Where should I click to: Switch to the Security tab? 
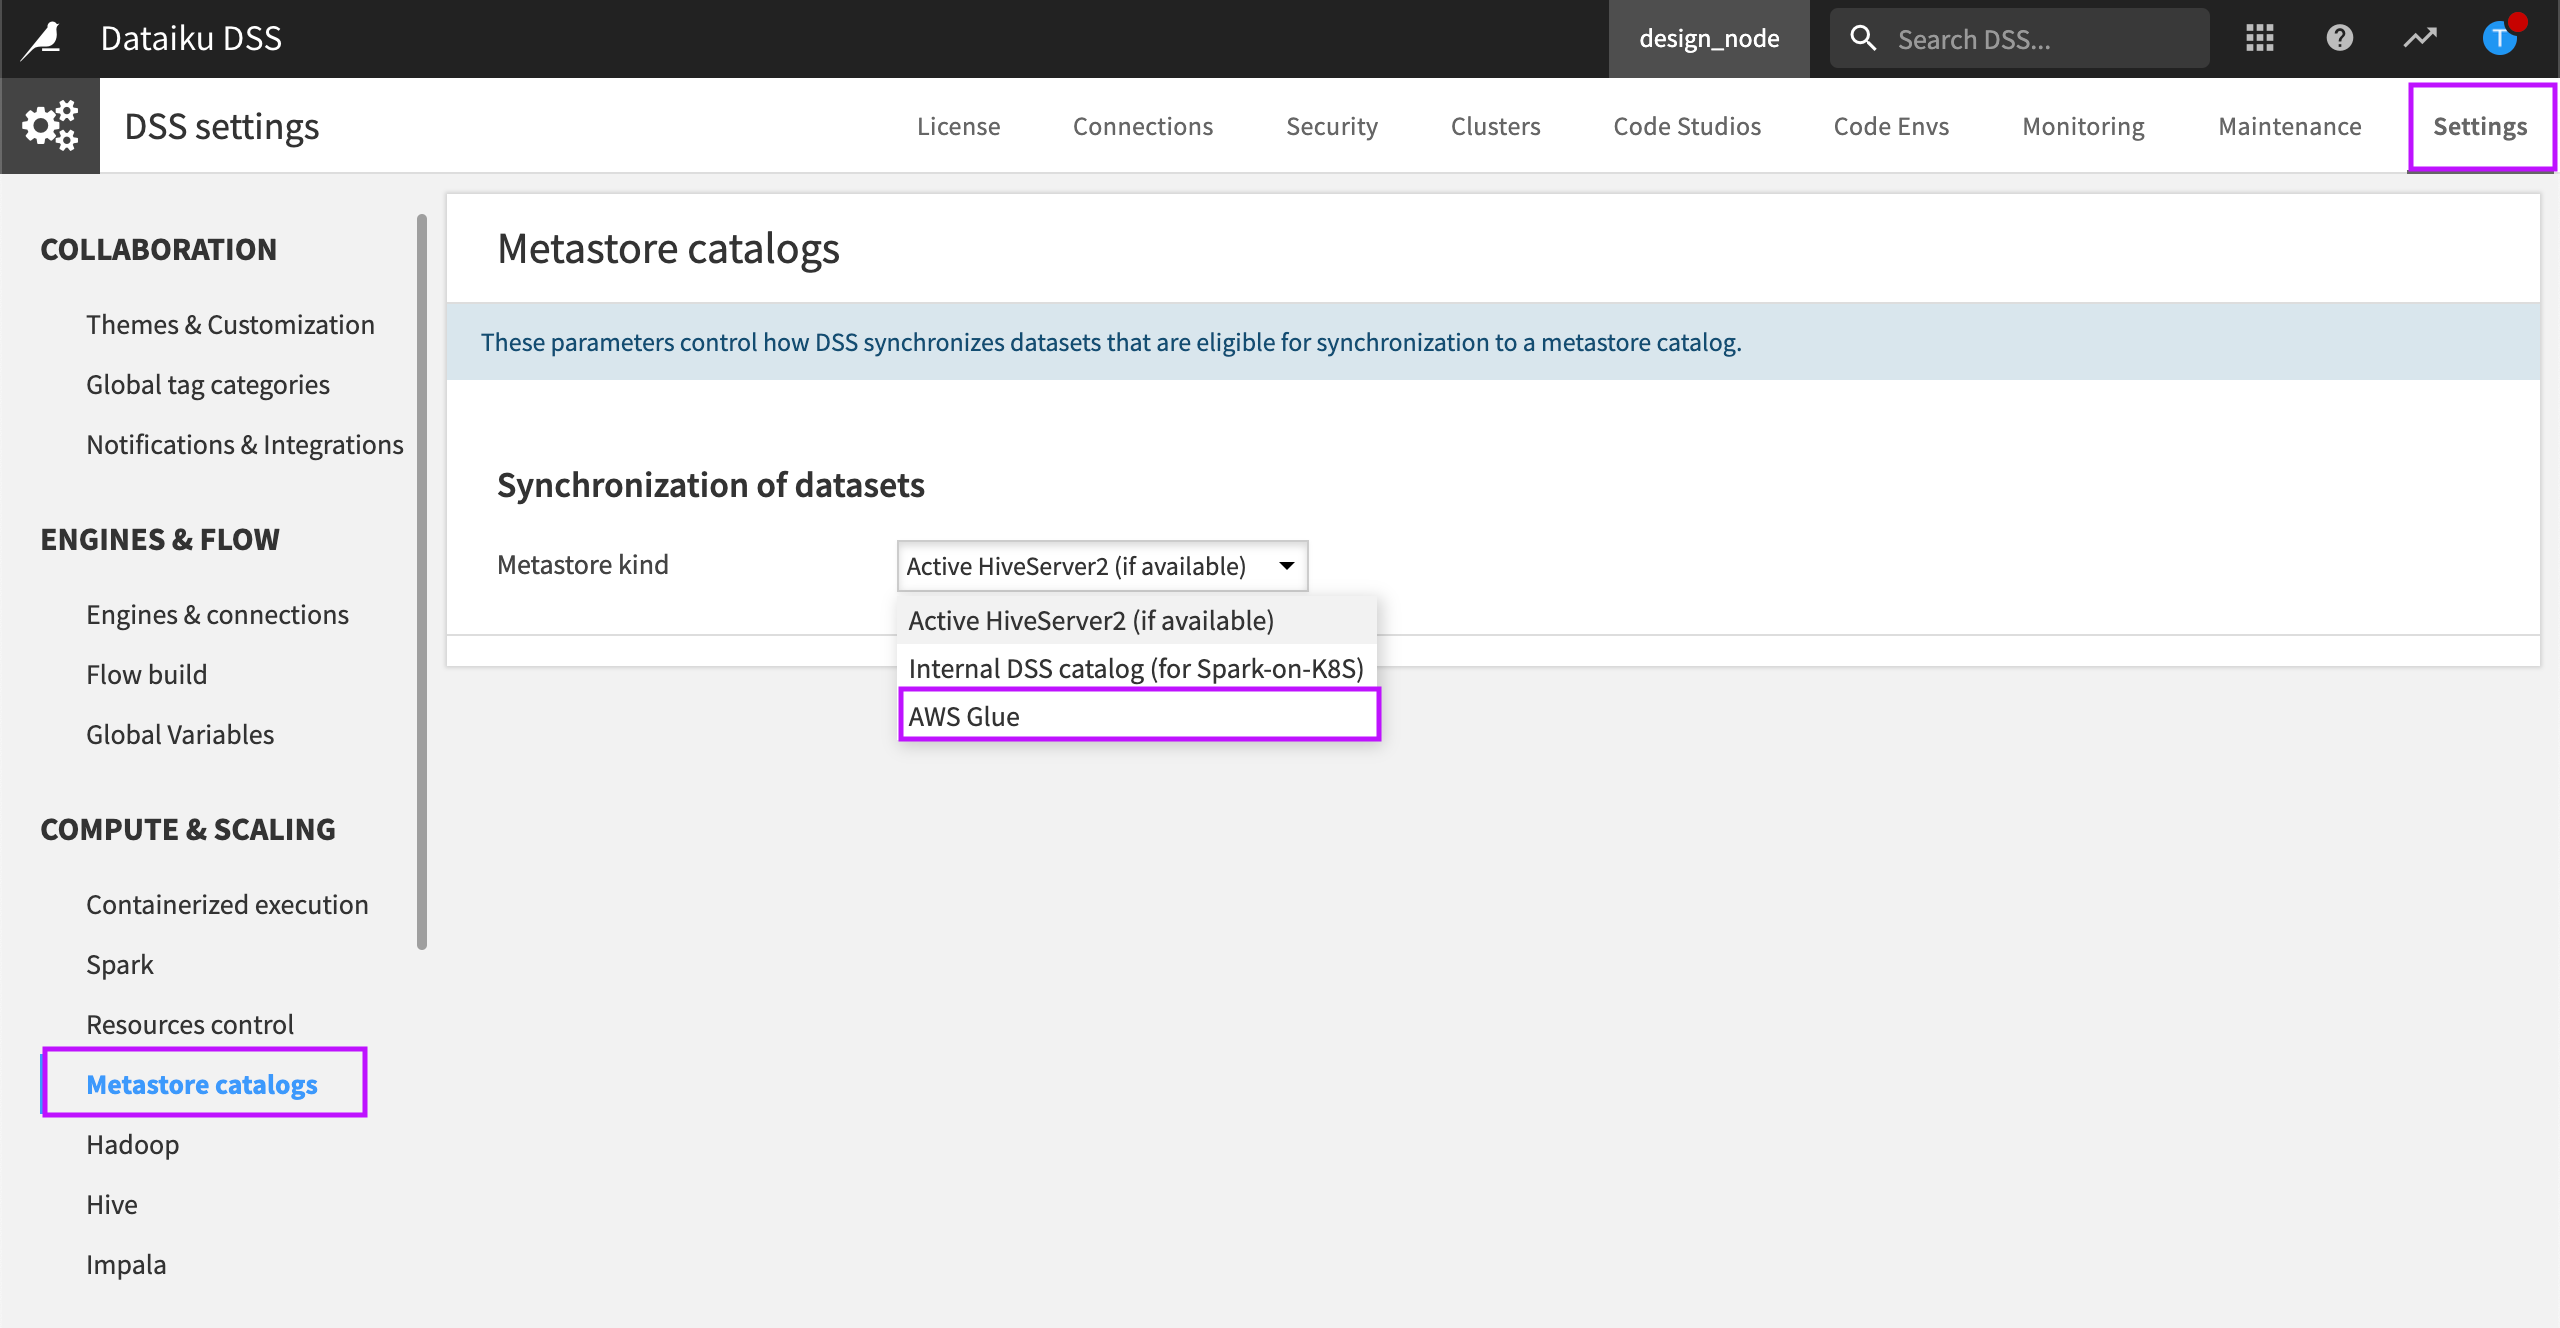click(x=1331, y=126)
